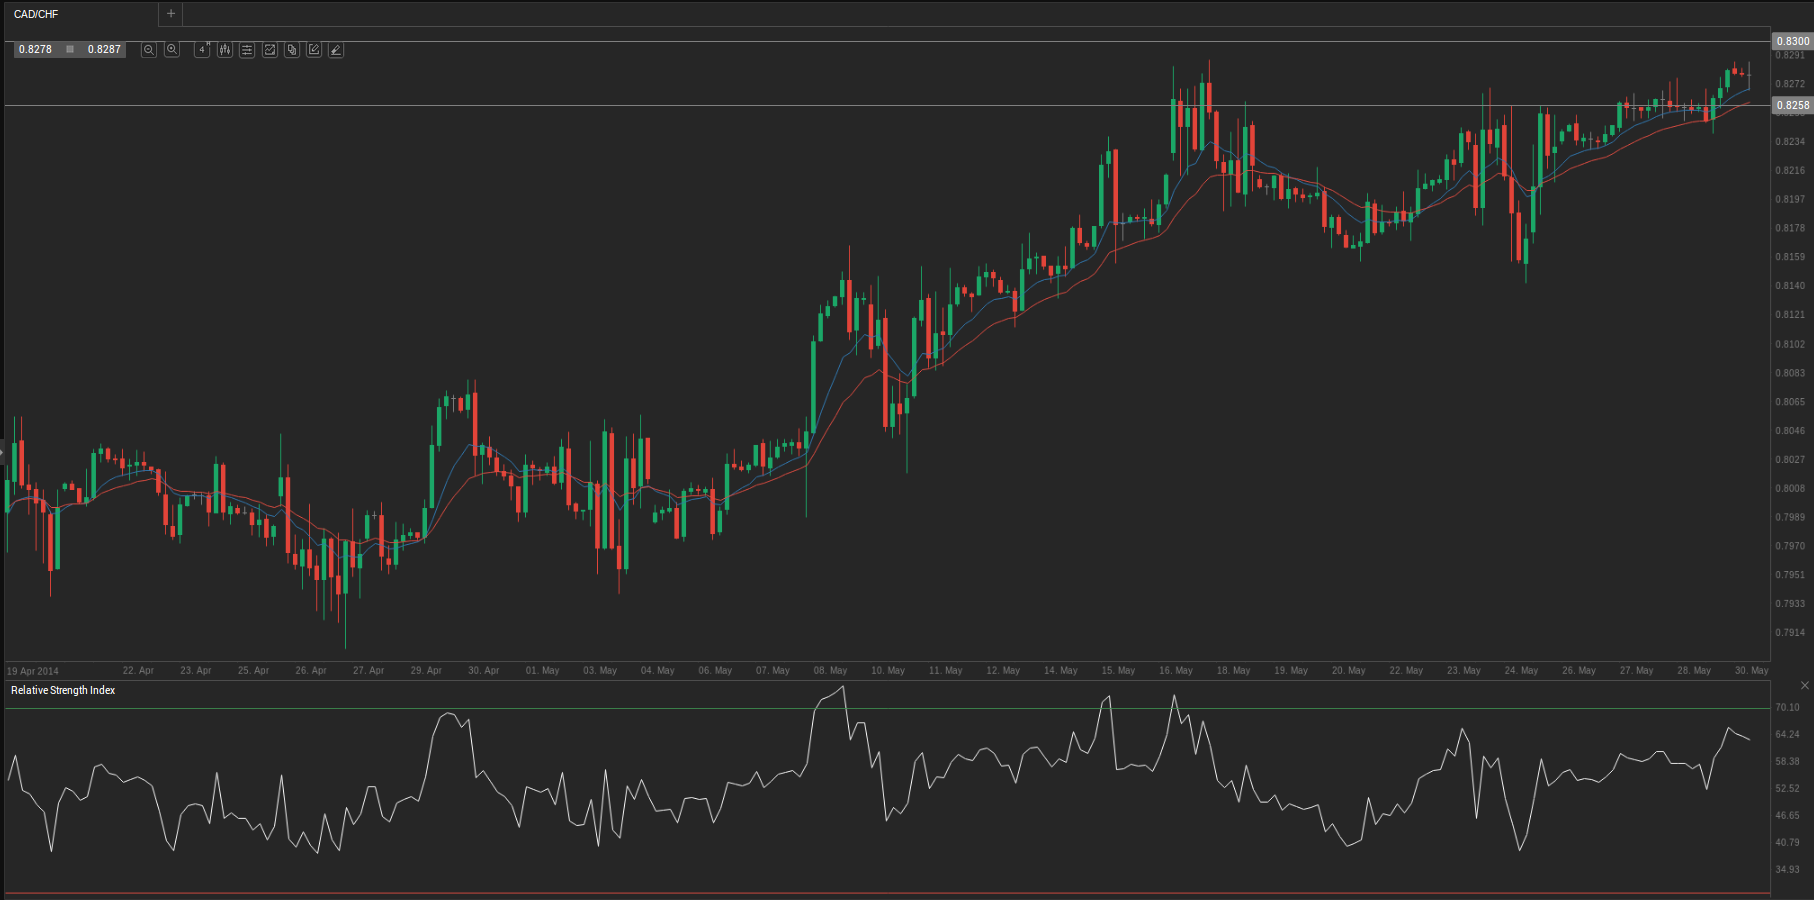Viewport: 1814px width, 900px height.
Task: Select the 0.8258 price level marker
Action: (x=1792, y=105)
